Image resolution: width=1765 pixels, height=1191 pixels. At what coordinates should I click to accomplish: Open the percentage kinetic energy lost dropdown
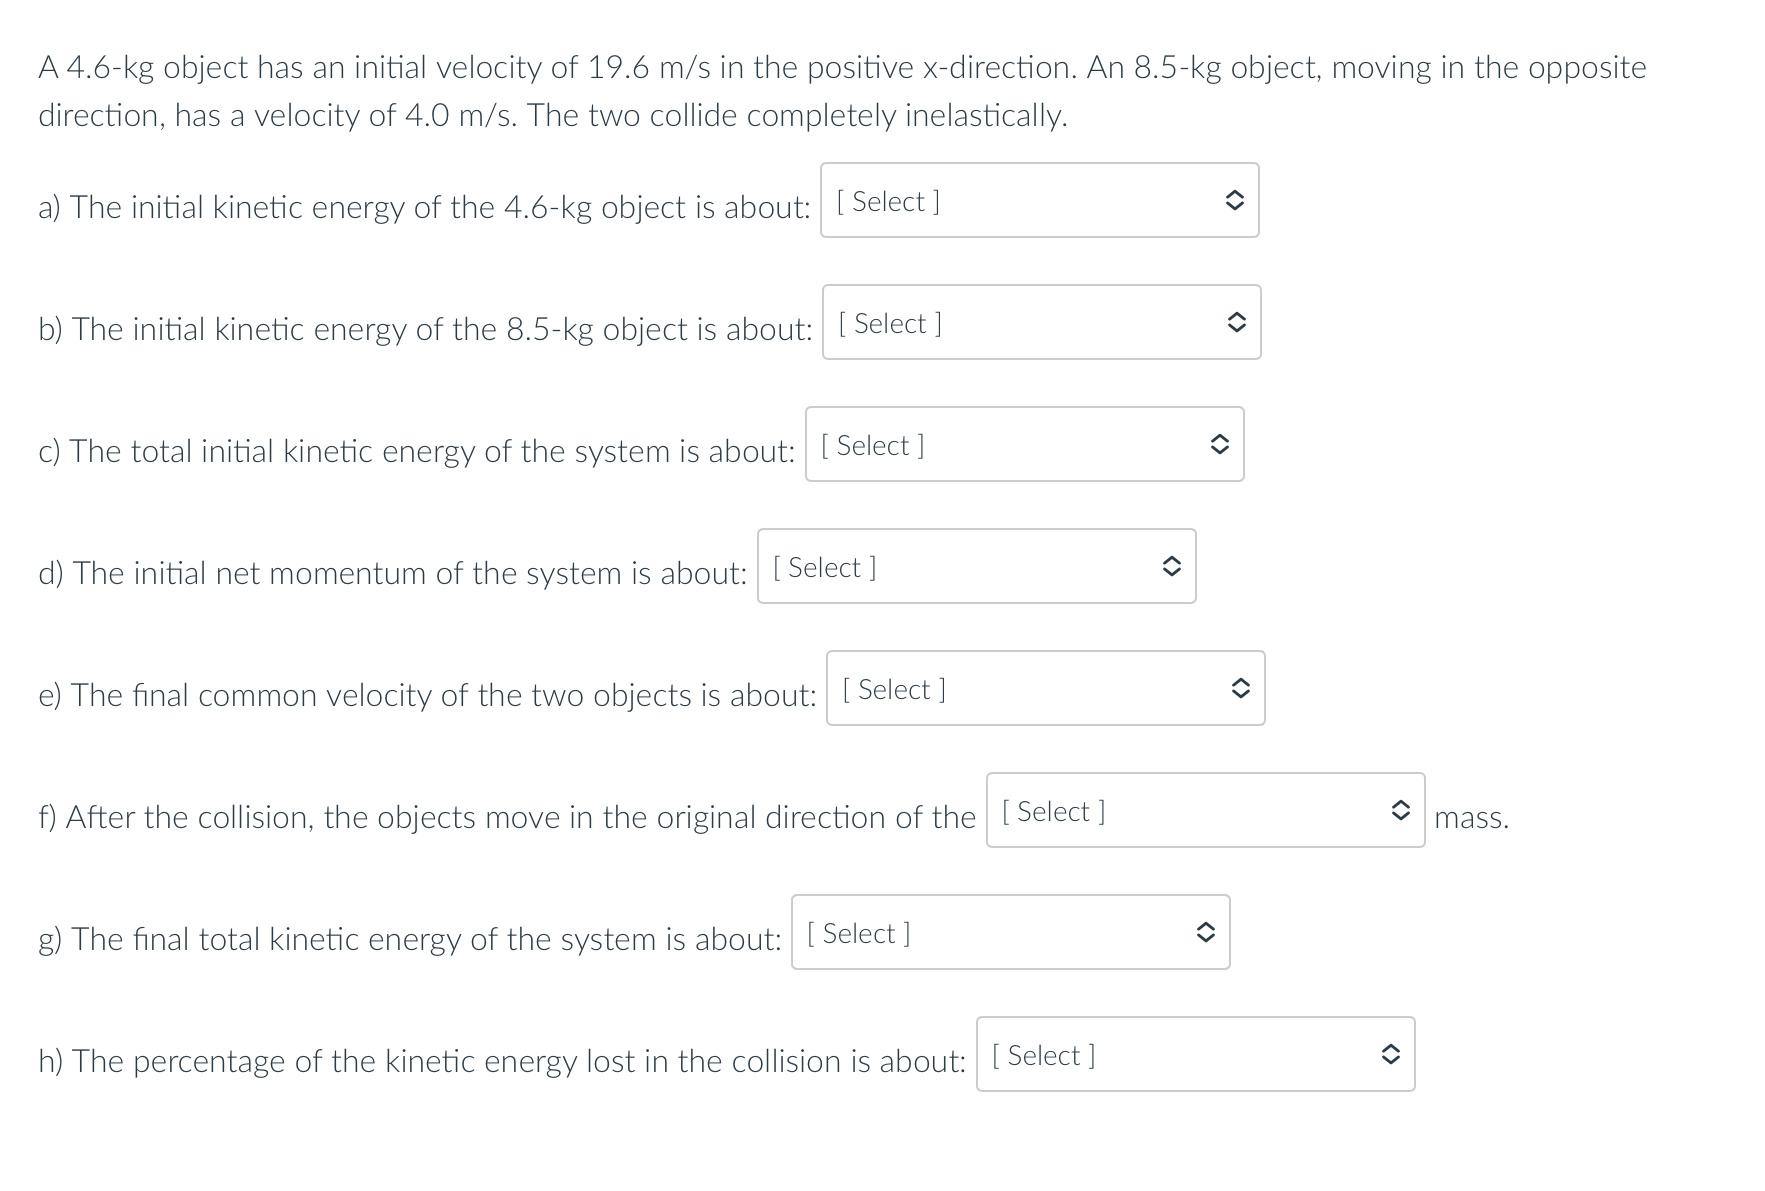(x=1194, y=1054)
